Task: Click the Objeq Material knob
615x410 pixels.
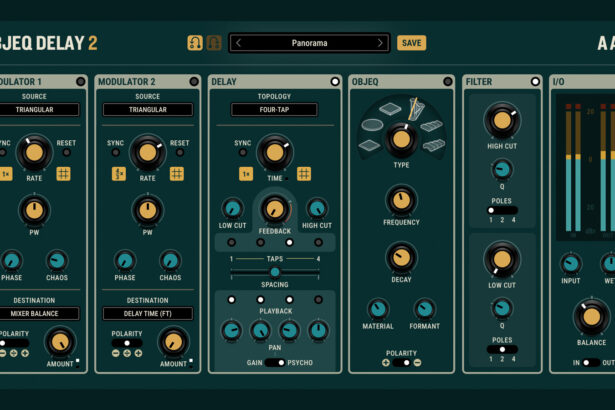Action: (x=378, y=309)
